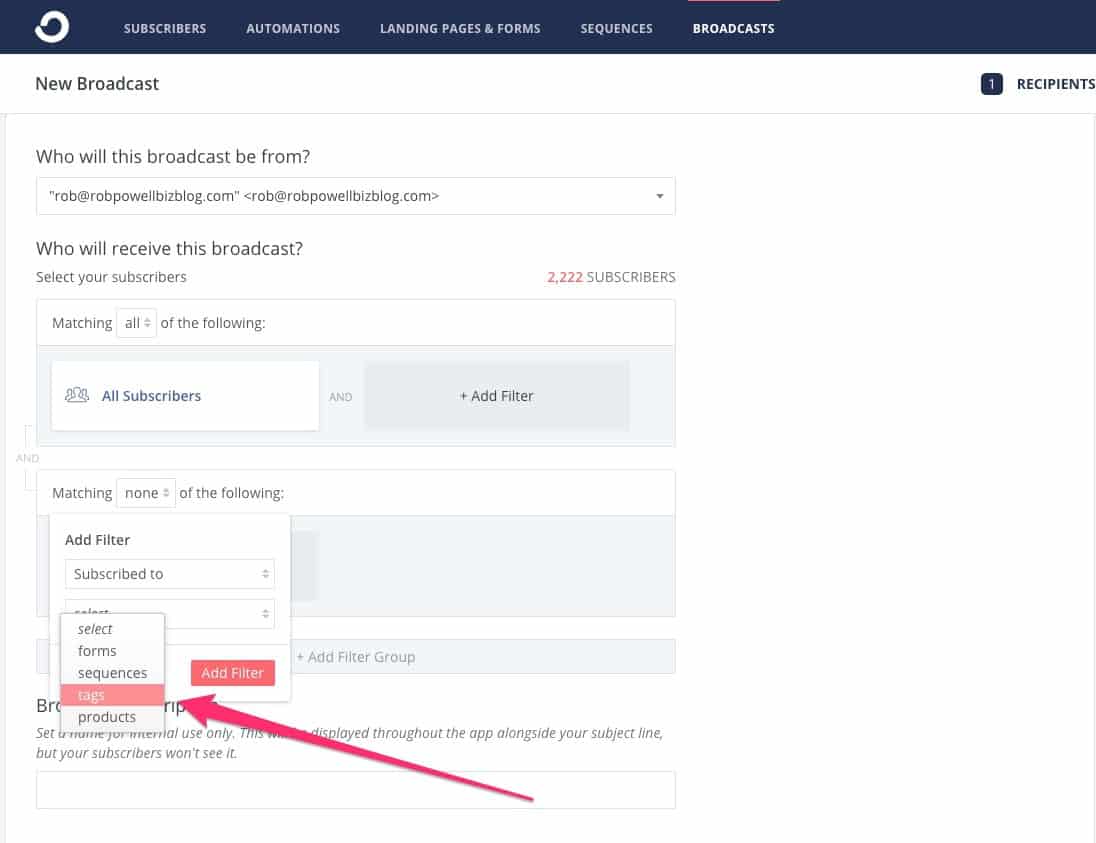The image size is (1096, 843).
Task: Go to the Automations section
Action: pos(293,28)
